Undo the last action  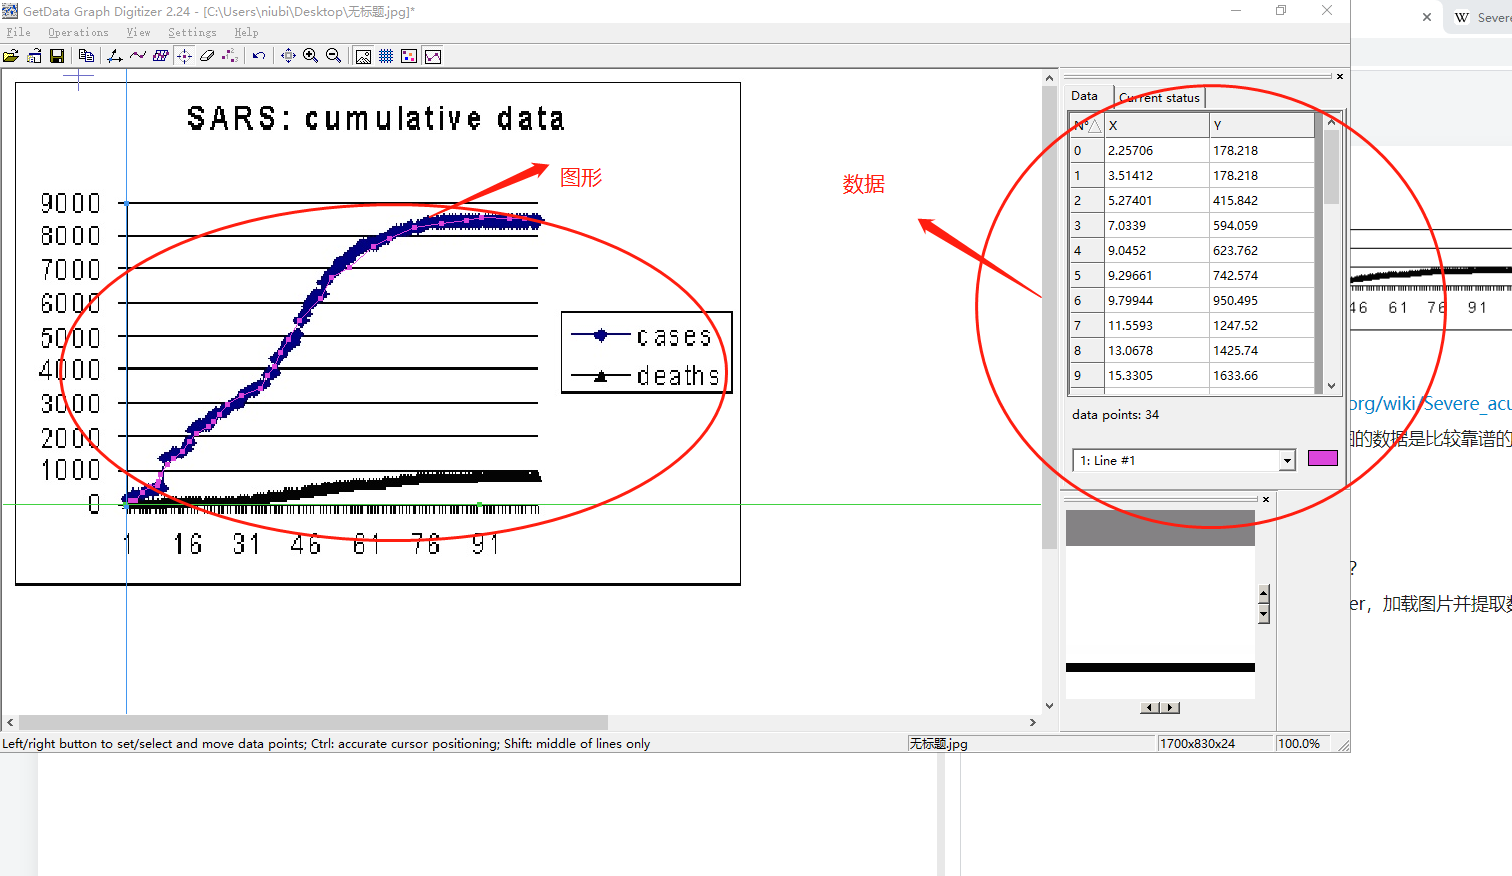[x=259, y=56]
